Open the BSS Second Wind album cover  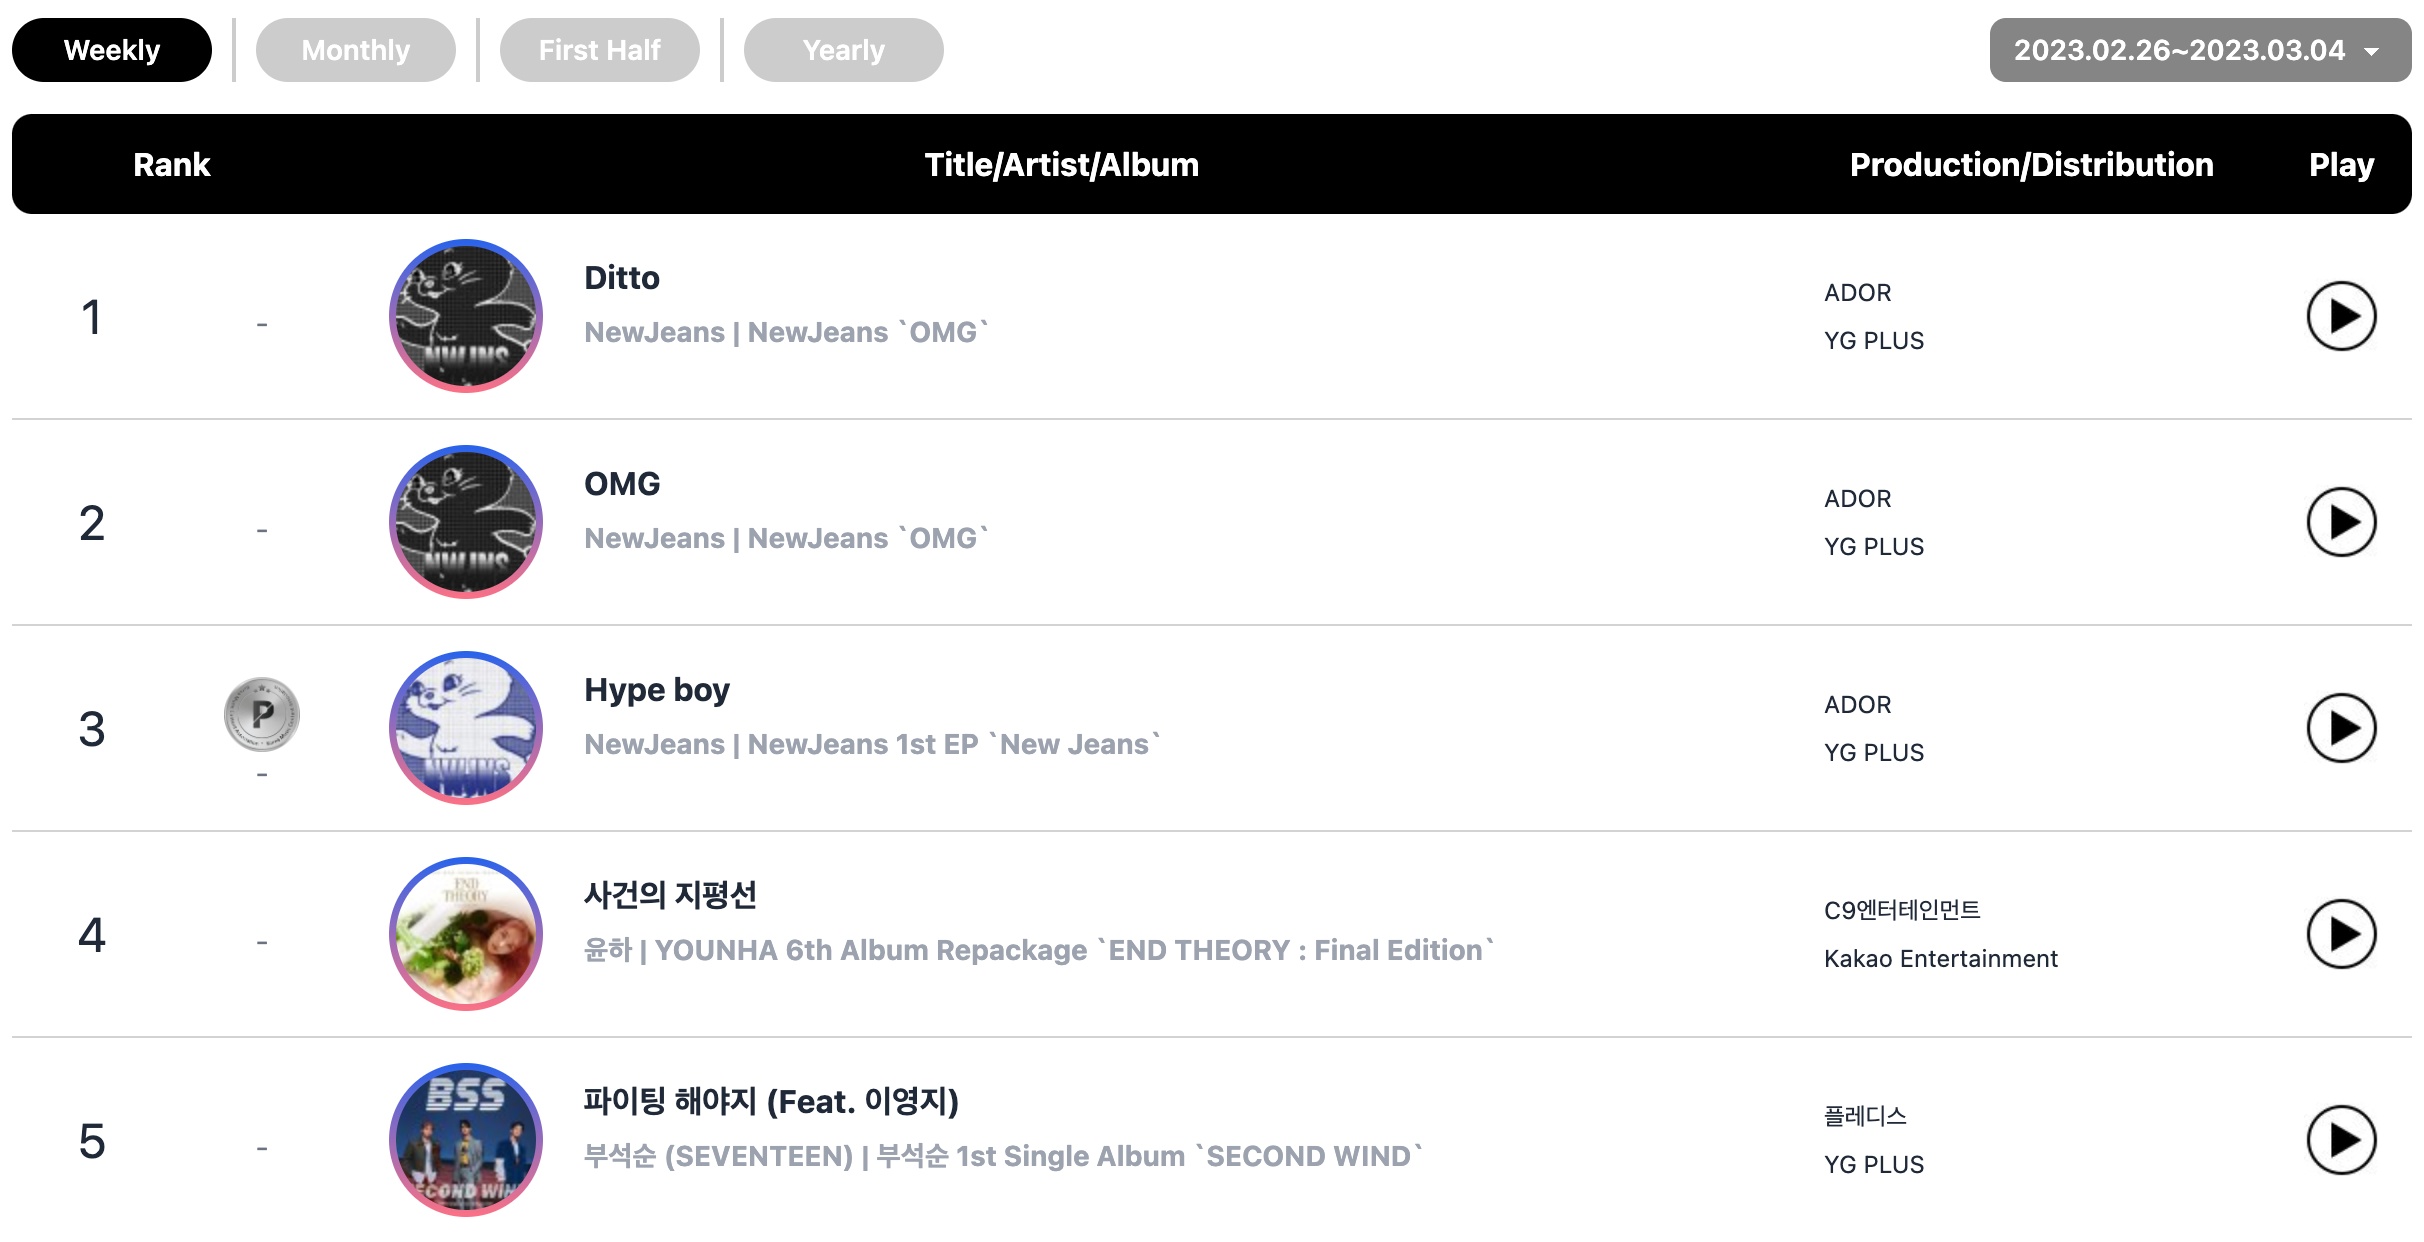click(466, 1140)
